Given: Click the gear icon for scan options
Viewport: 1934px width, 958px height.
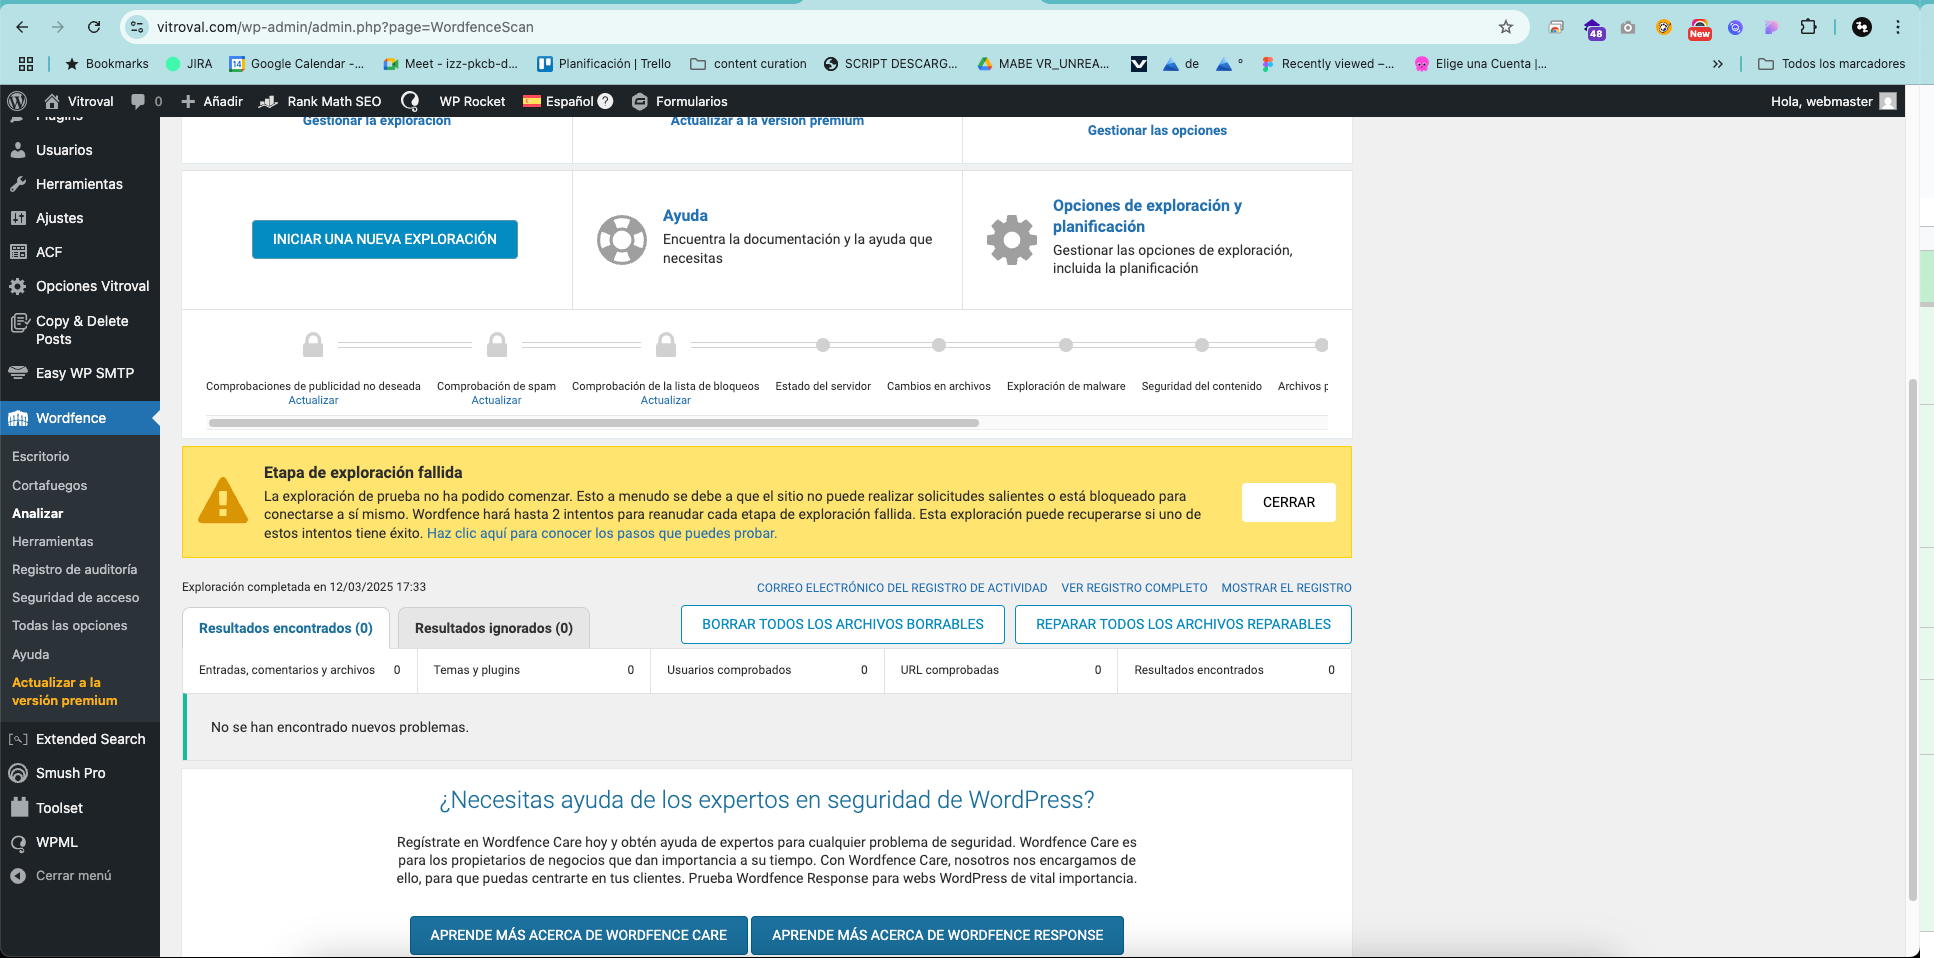Looking at the screenshot, I should (1012, 240).
